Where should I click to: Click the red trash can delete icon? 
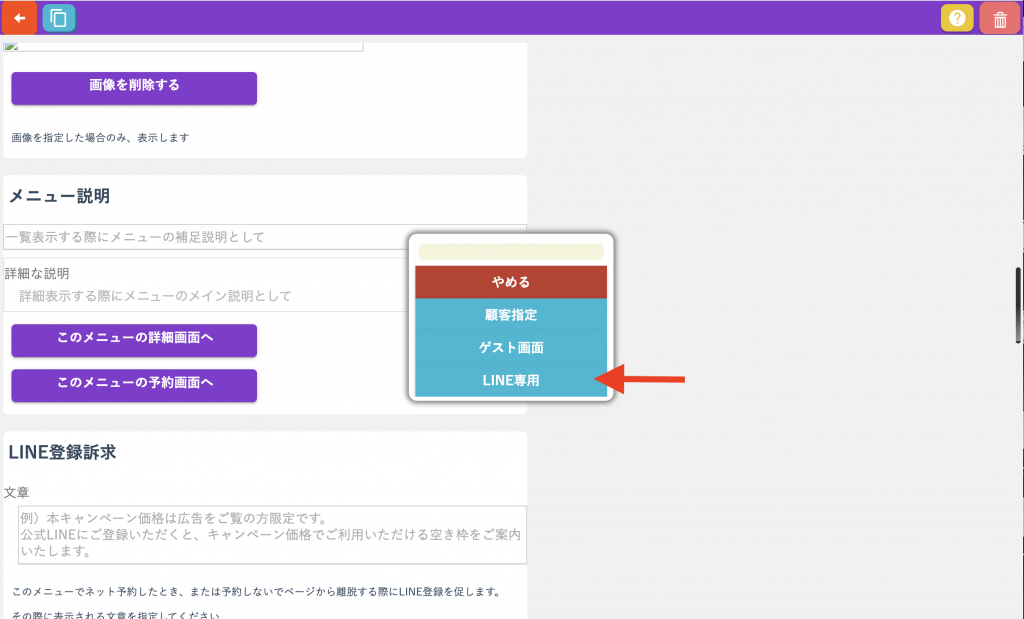[x=1000, y=19]
